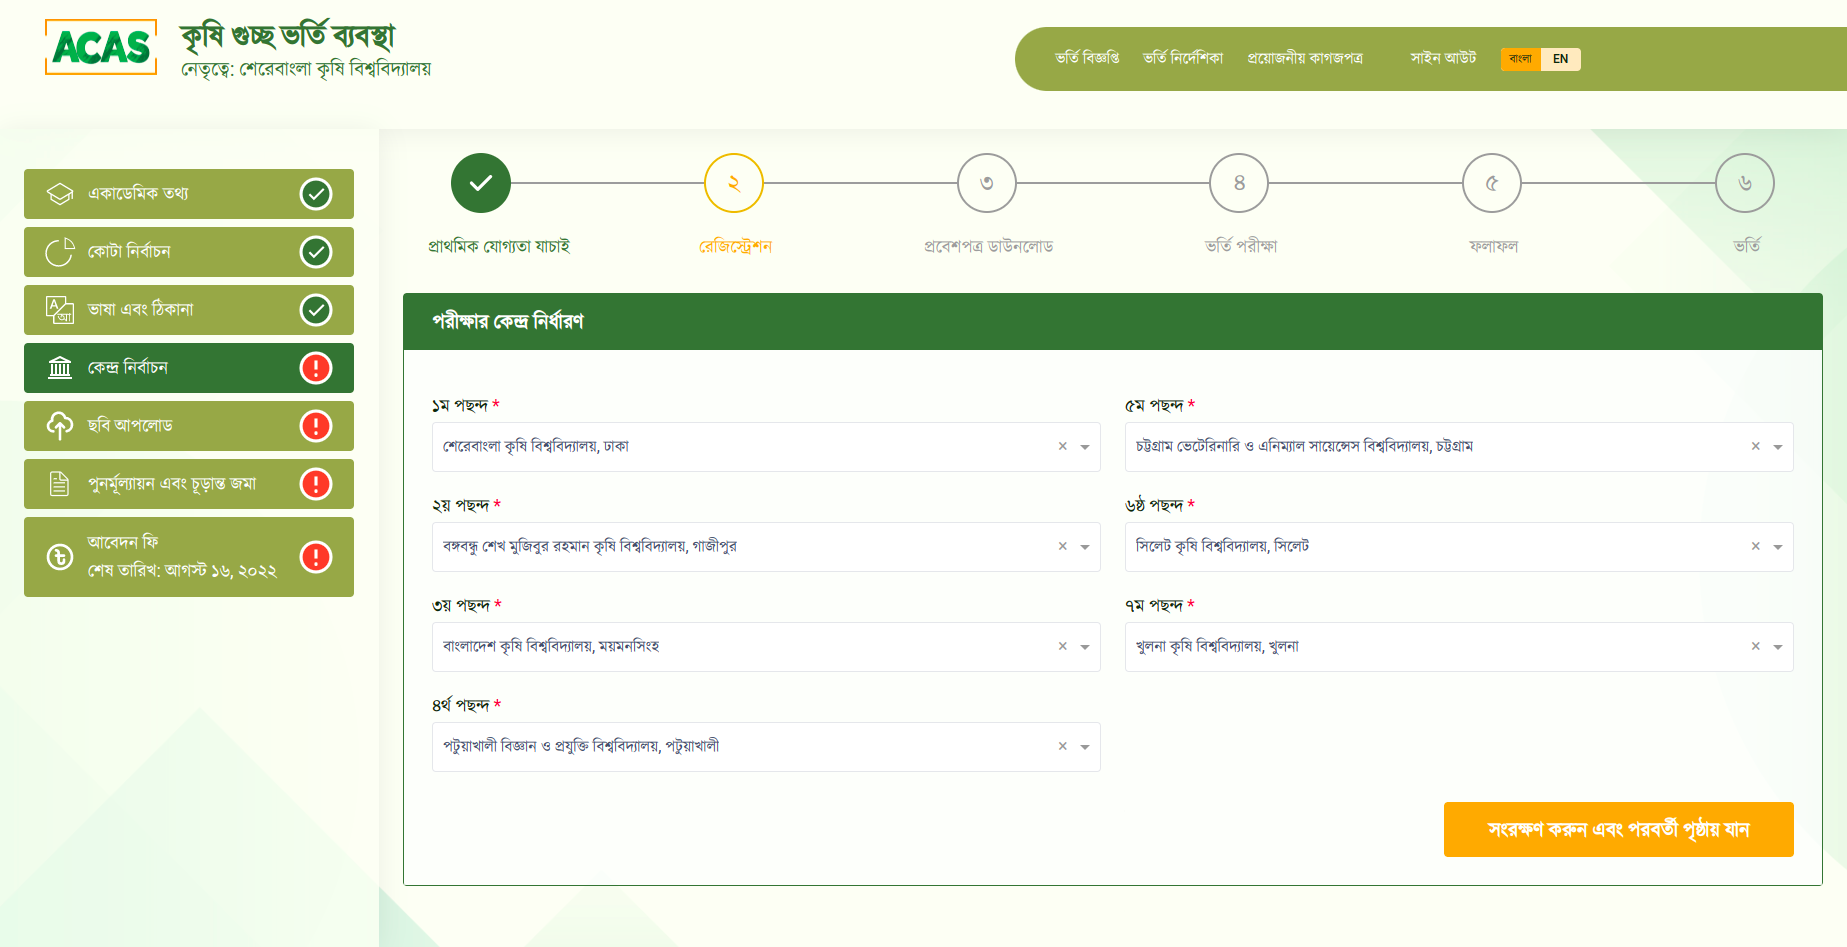Clear the ৩য় পছন্দ selection with ×
The width and height of the screenshot is (1847, 947).
click(x=1063, y=646)
